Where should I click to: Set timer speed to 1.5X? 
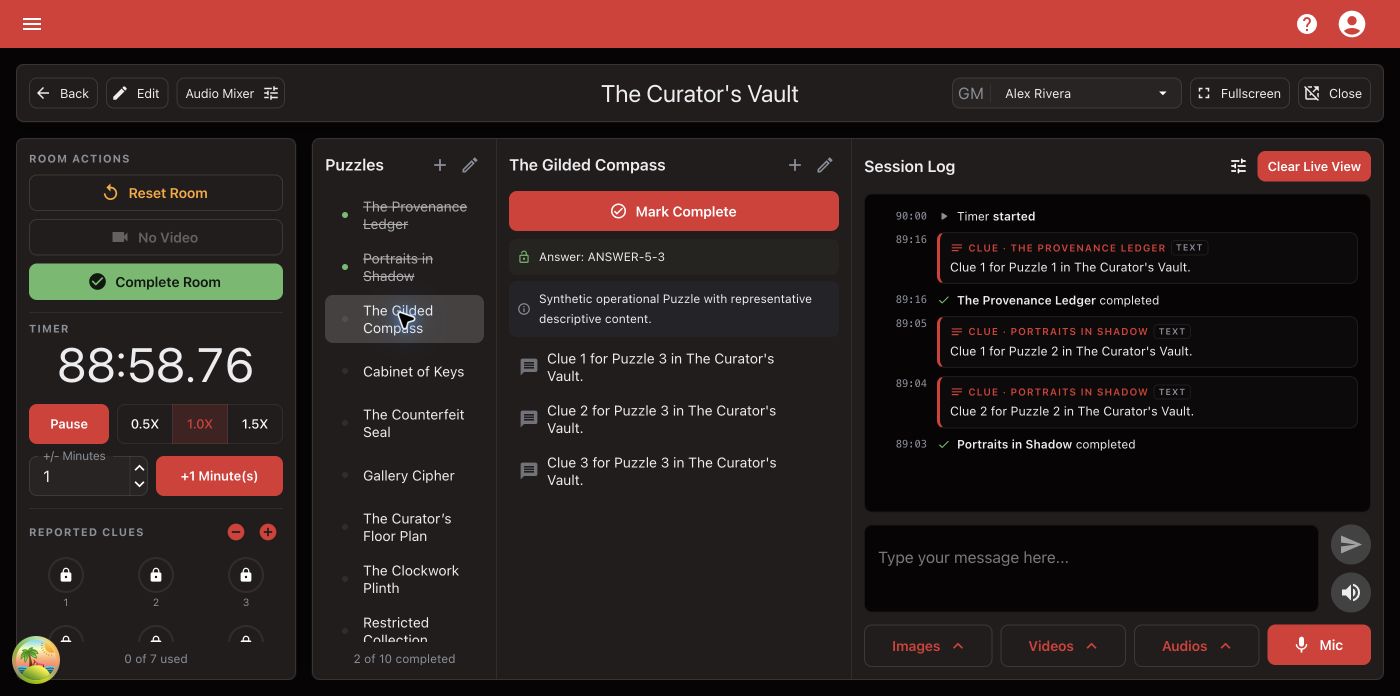pyautogui.click(x=255, y=424)
